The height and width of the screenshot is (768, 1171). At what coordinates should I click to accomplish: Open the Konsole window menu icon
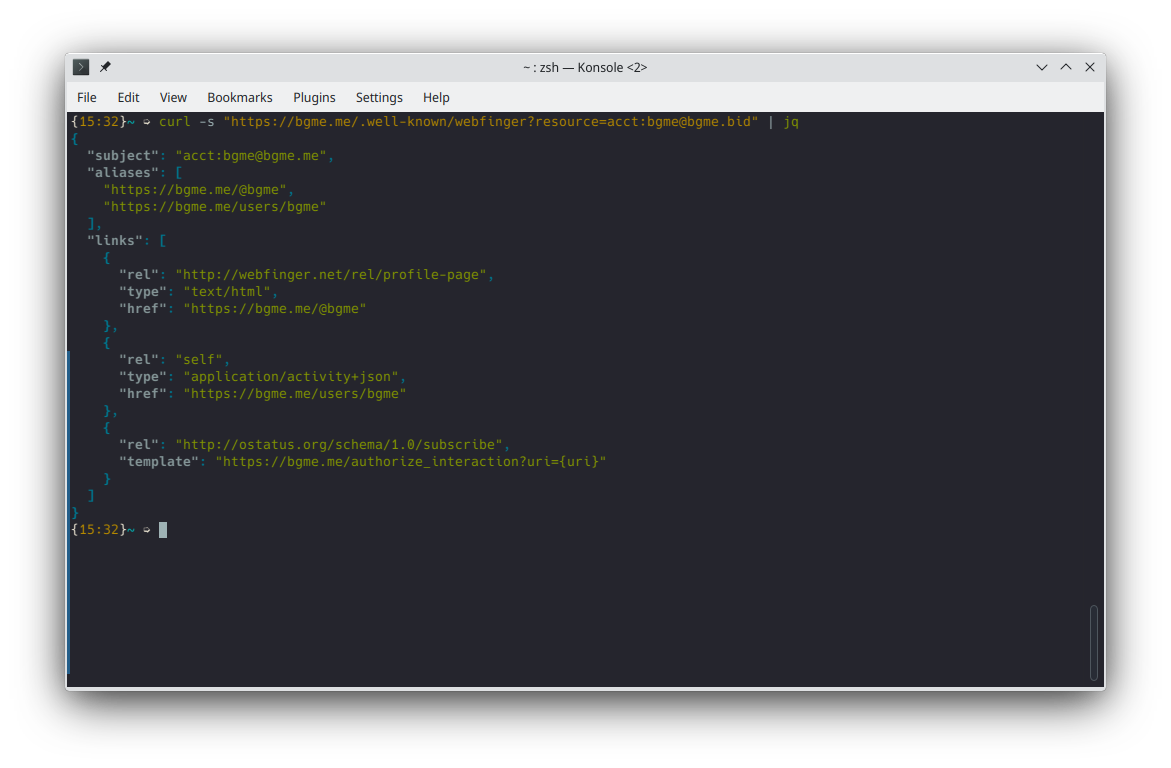(81, 67)
